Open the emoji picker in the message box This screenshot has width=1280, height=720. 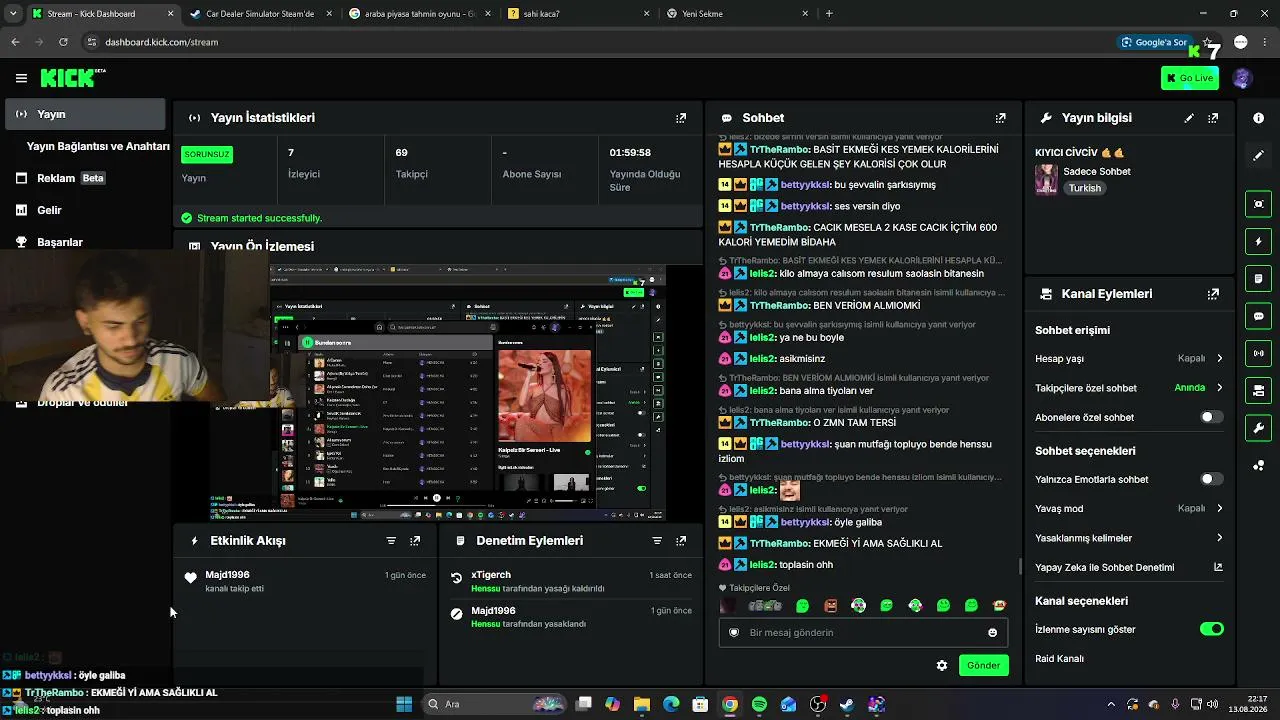(x=992, y=633)
